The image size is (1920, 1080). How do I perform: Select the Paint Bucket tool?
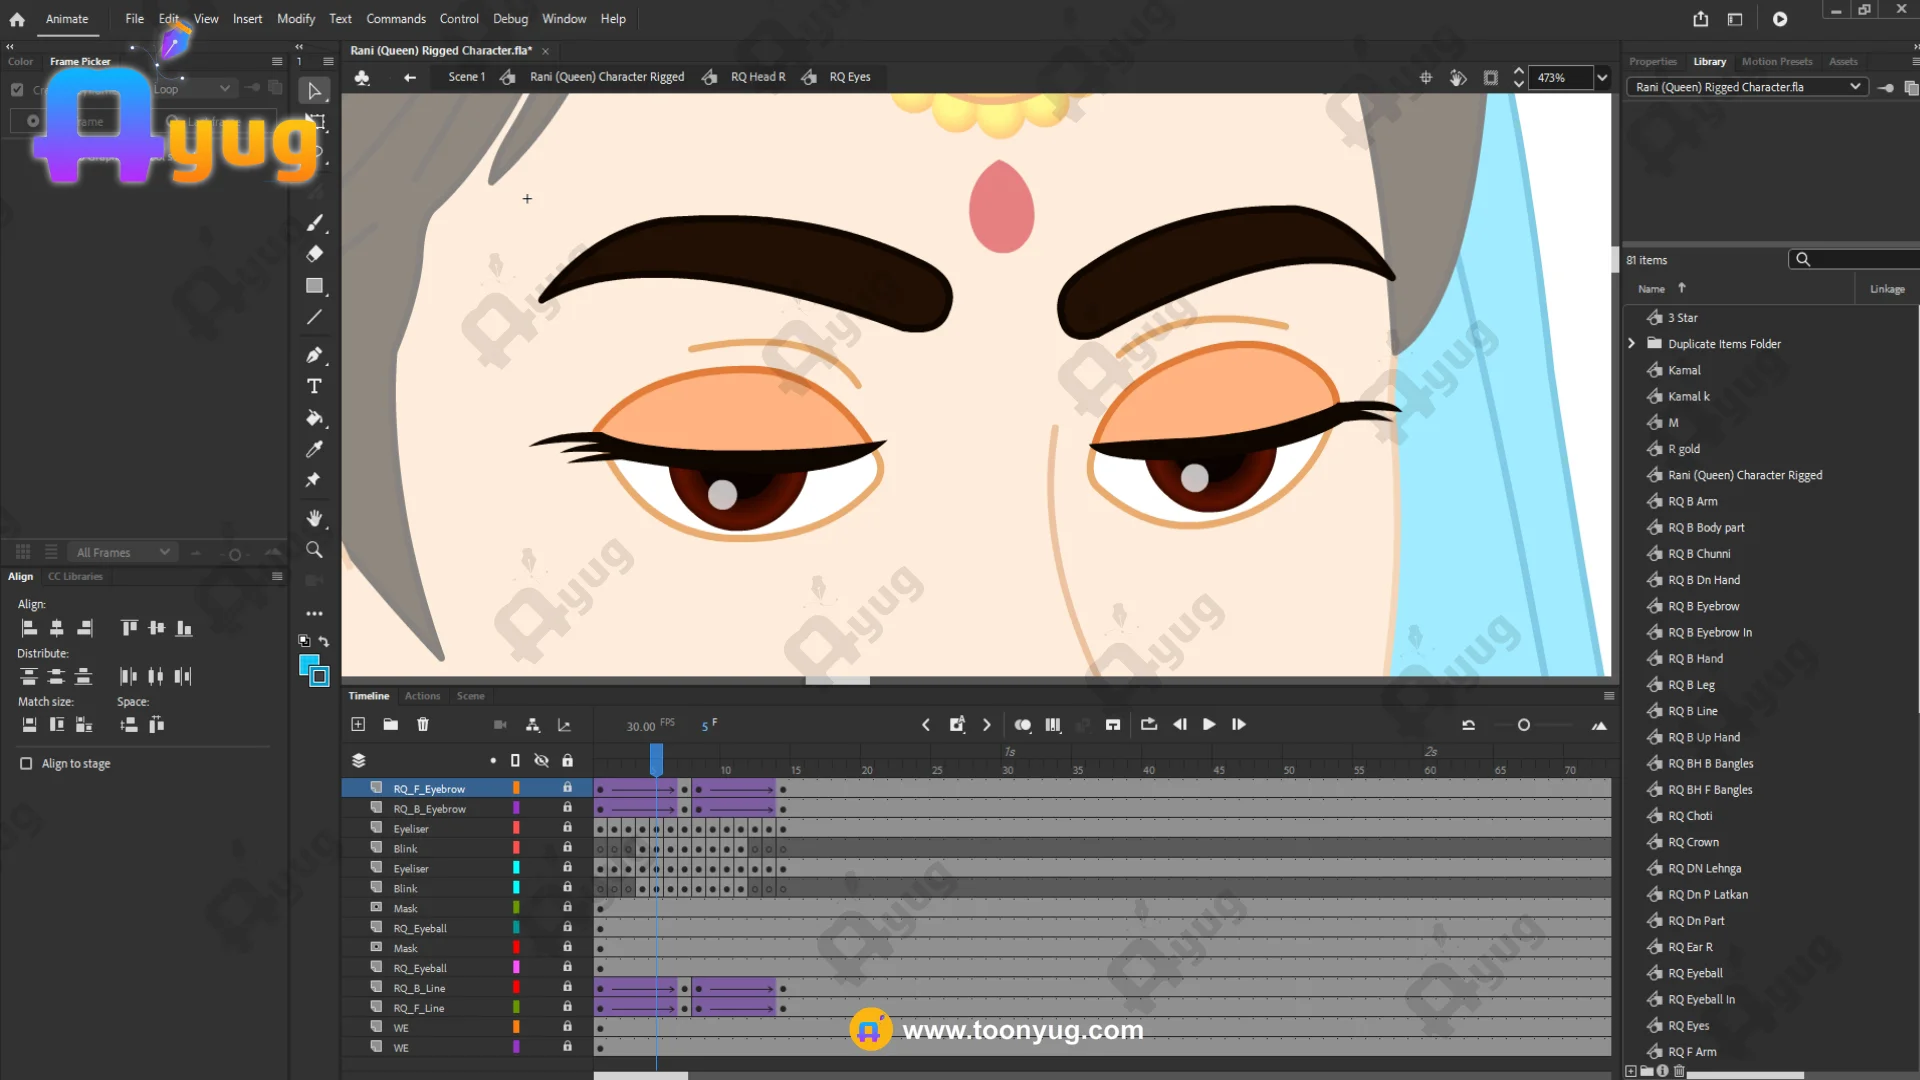[314, 418]
